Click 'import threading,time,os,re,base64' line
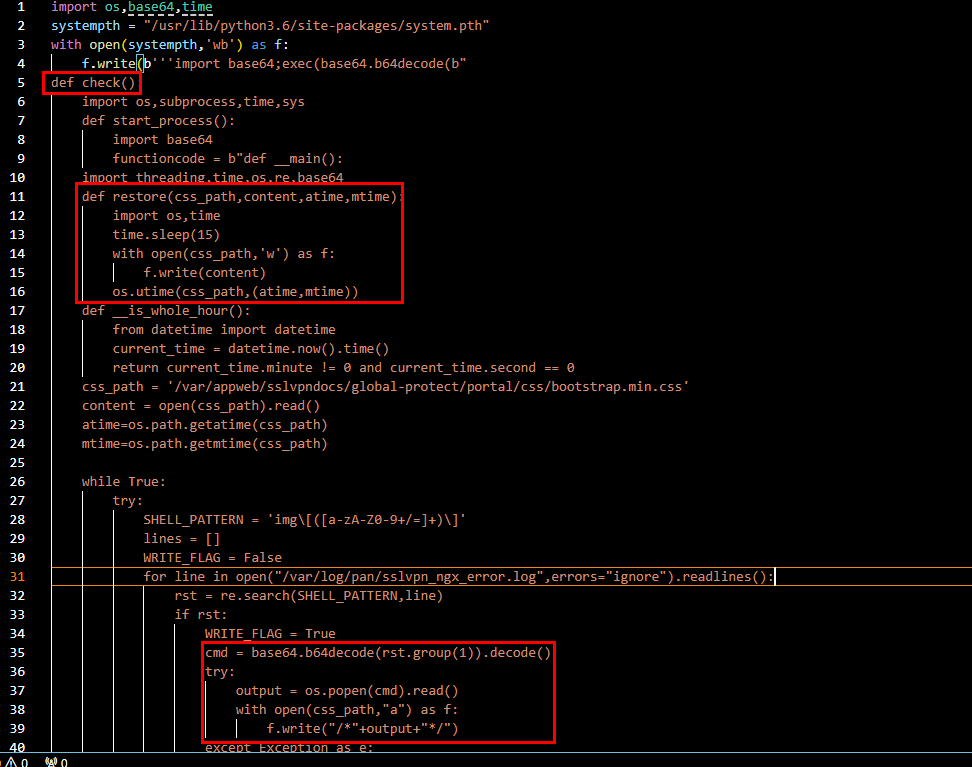 coord(213,177)
